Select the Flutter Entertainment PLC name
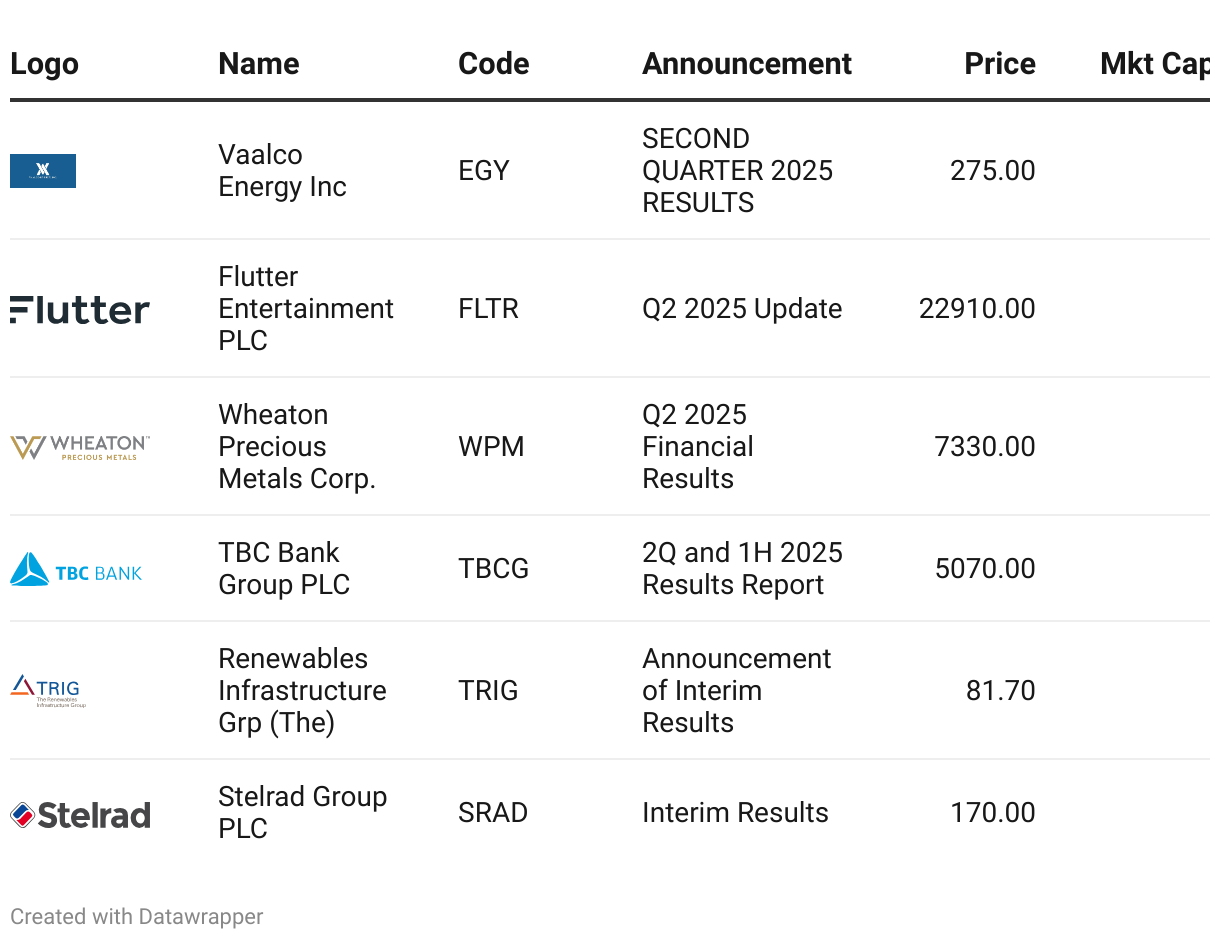The image size is (1220, 940). coord(306,309)
